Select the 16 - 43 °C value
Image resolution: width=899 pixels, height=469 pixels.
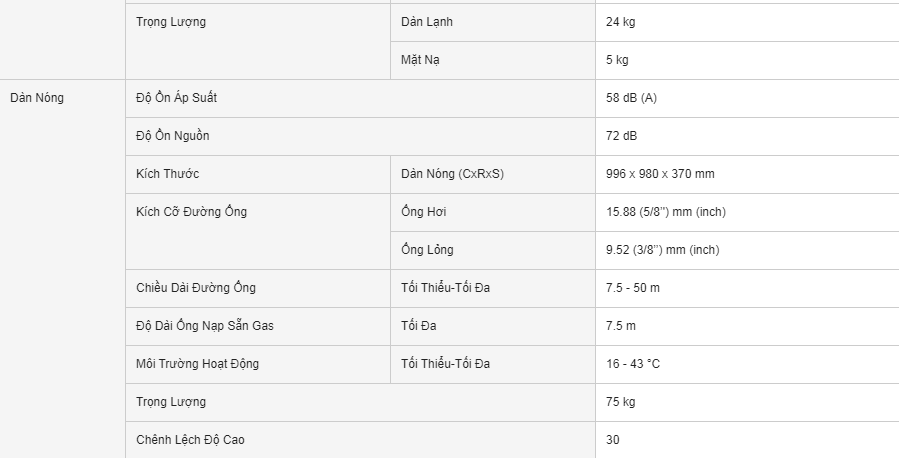(632, 364)
